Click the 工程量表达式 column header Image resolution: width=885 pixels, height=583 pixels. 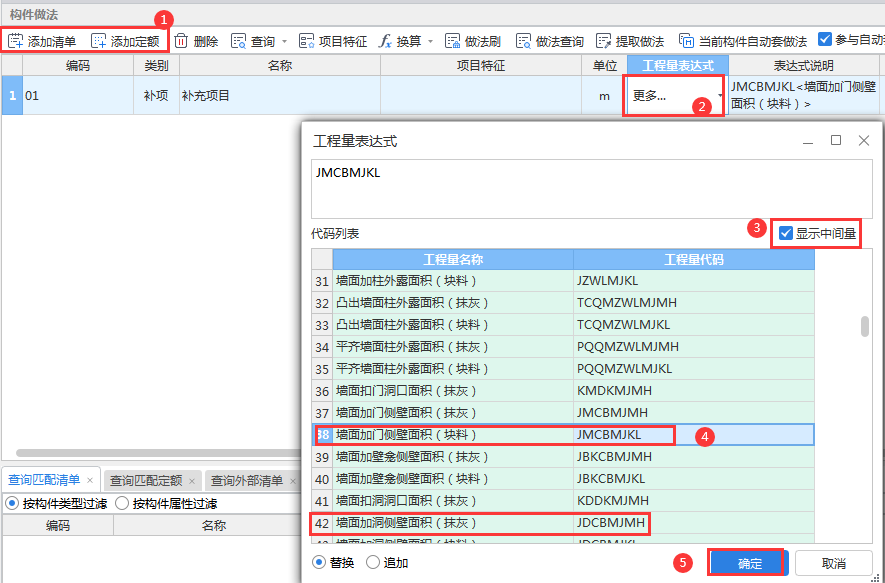[x=678, y=65]
